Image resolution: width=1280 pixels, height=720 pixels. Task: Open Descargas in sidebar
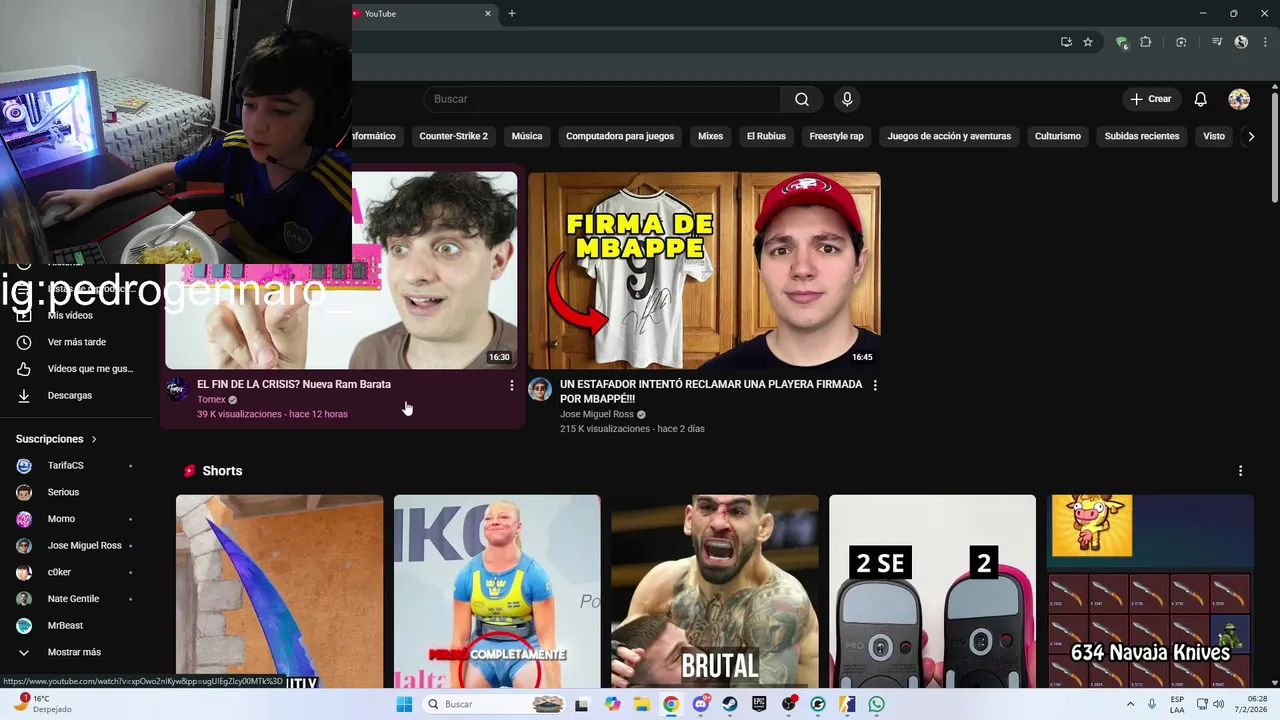click(x=70, y=396)
